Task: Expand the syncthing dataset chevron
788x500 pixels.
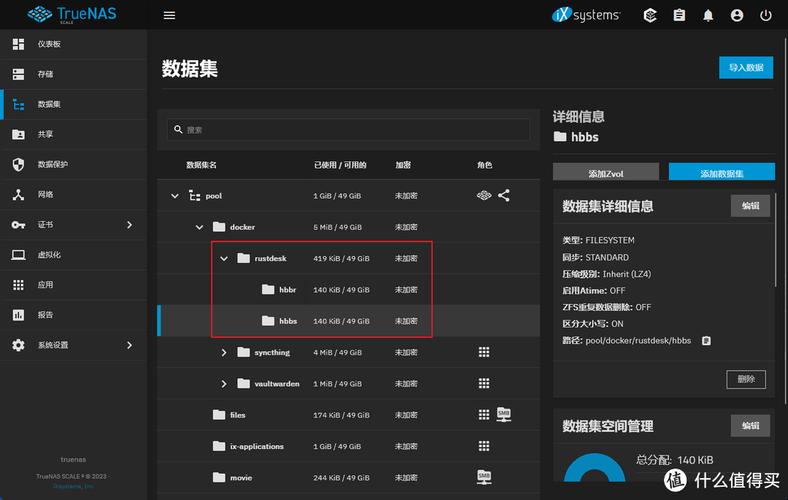Action: point(224,353)
